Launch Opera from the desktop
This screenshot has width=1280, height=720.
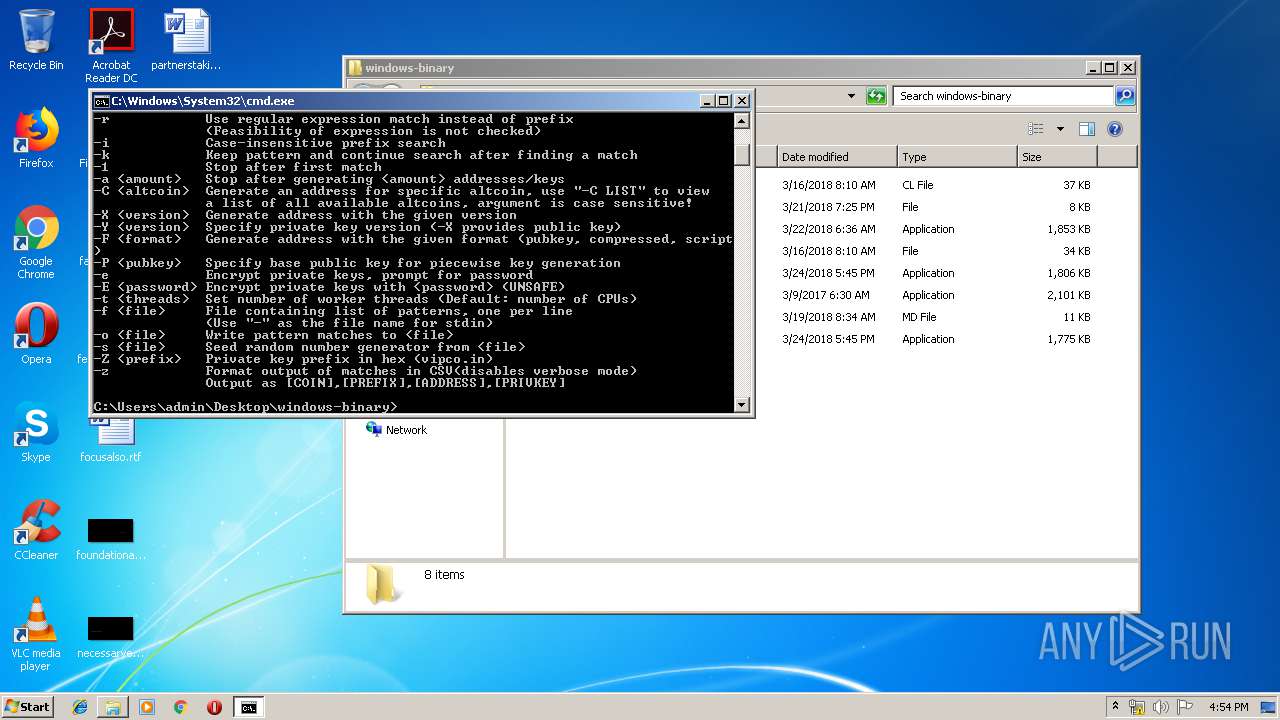click(36, 333)
